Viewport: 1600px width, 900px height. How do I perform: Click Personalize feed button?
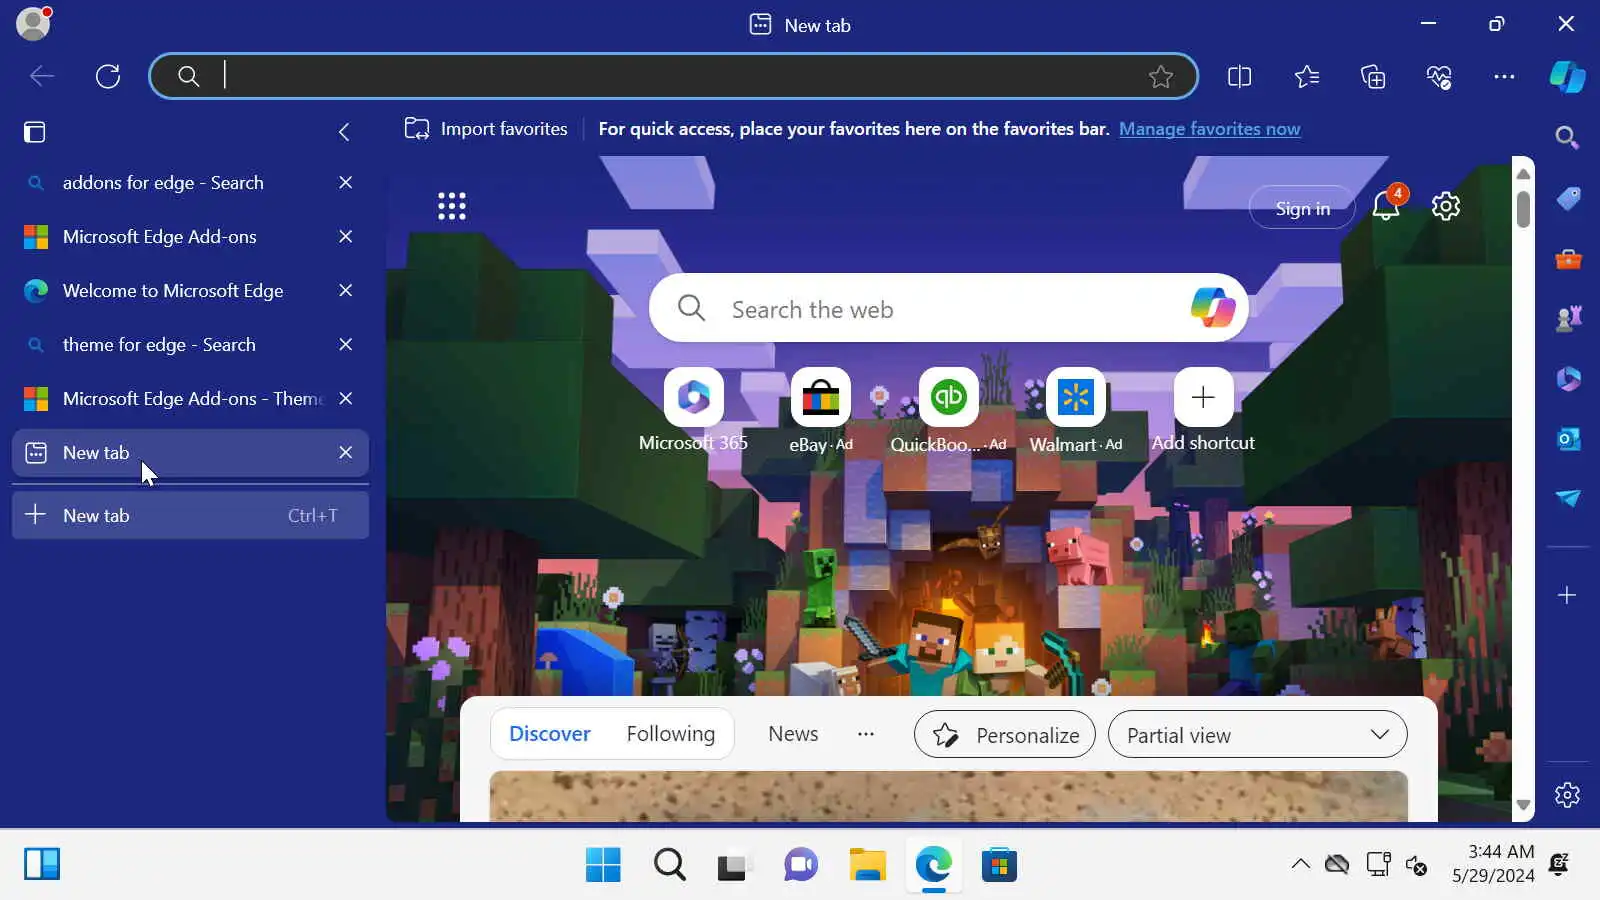pyautogui.click(x=1004, y=735)
